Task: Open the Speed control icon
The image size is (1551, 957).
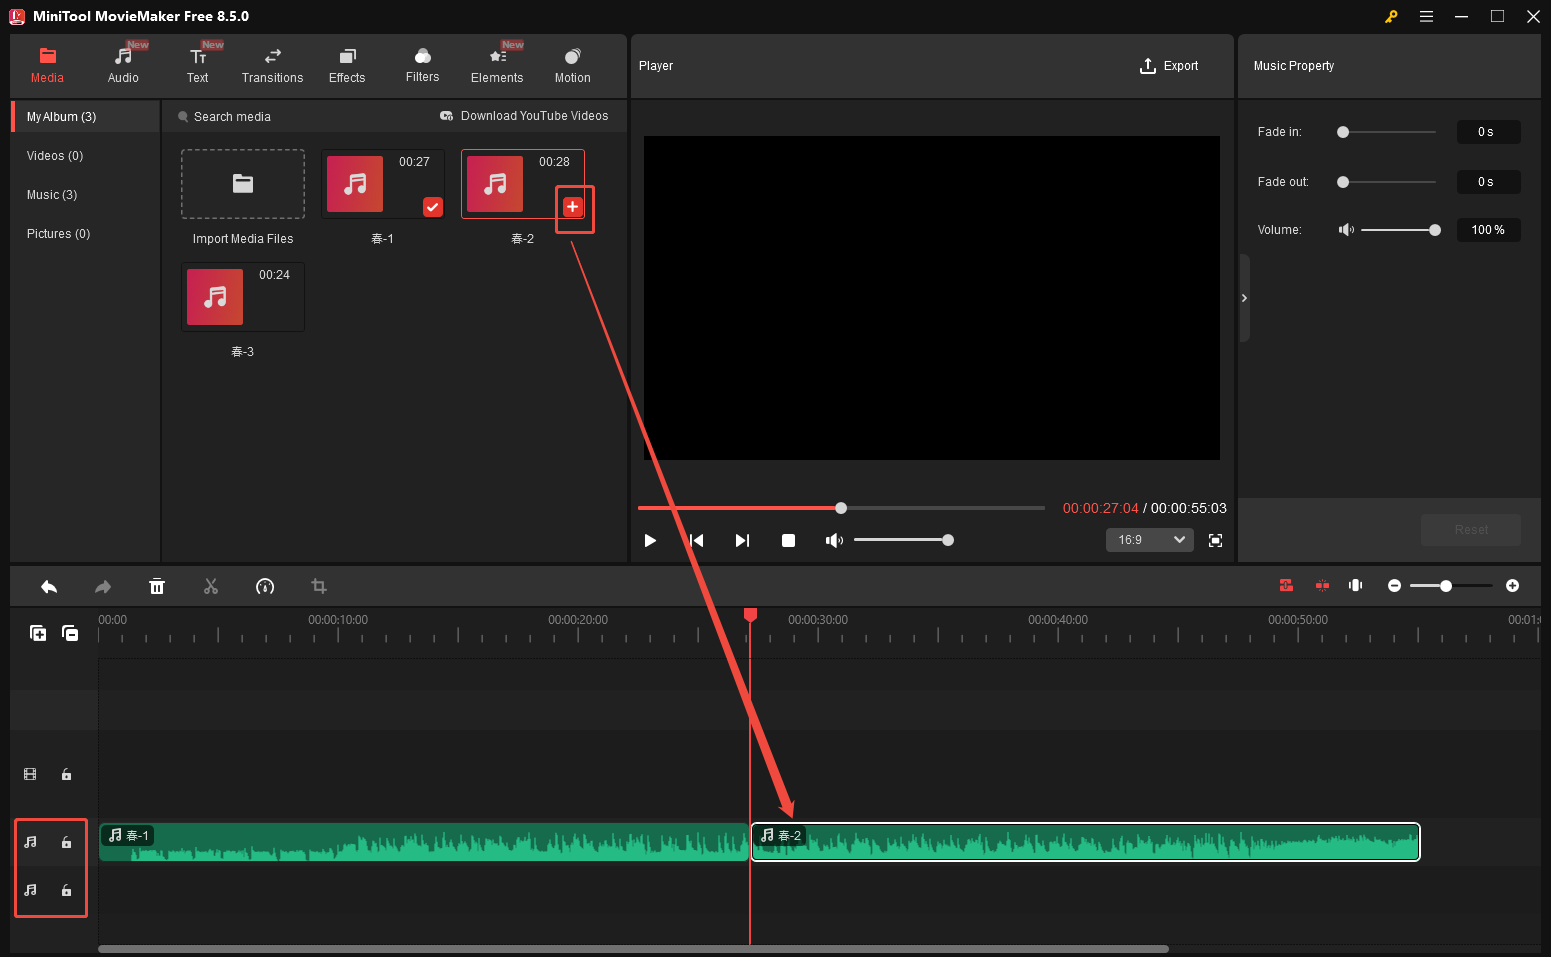Action: [265, 586]
